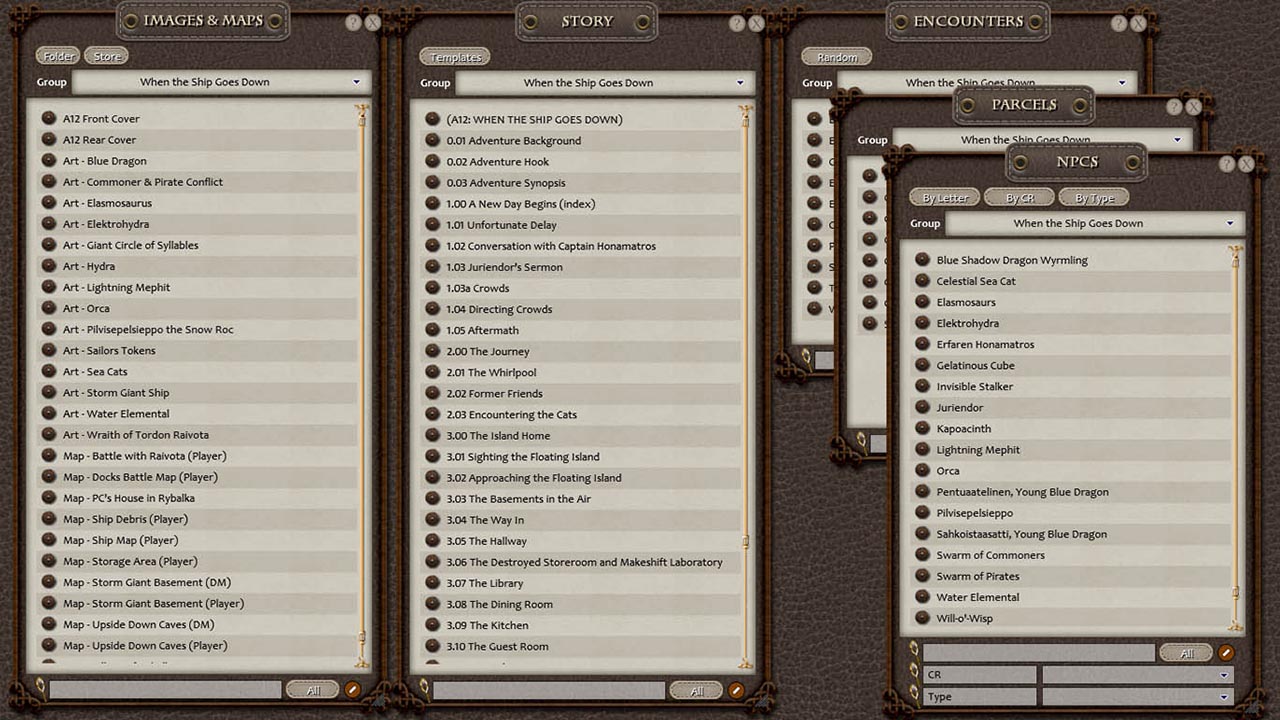This screenshot has height=720, width=1280.
Task: Switch to the Folder tab in Images & Maps
Action: point(57,55)
